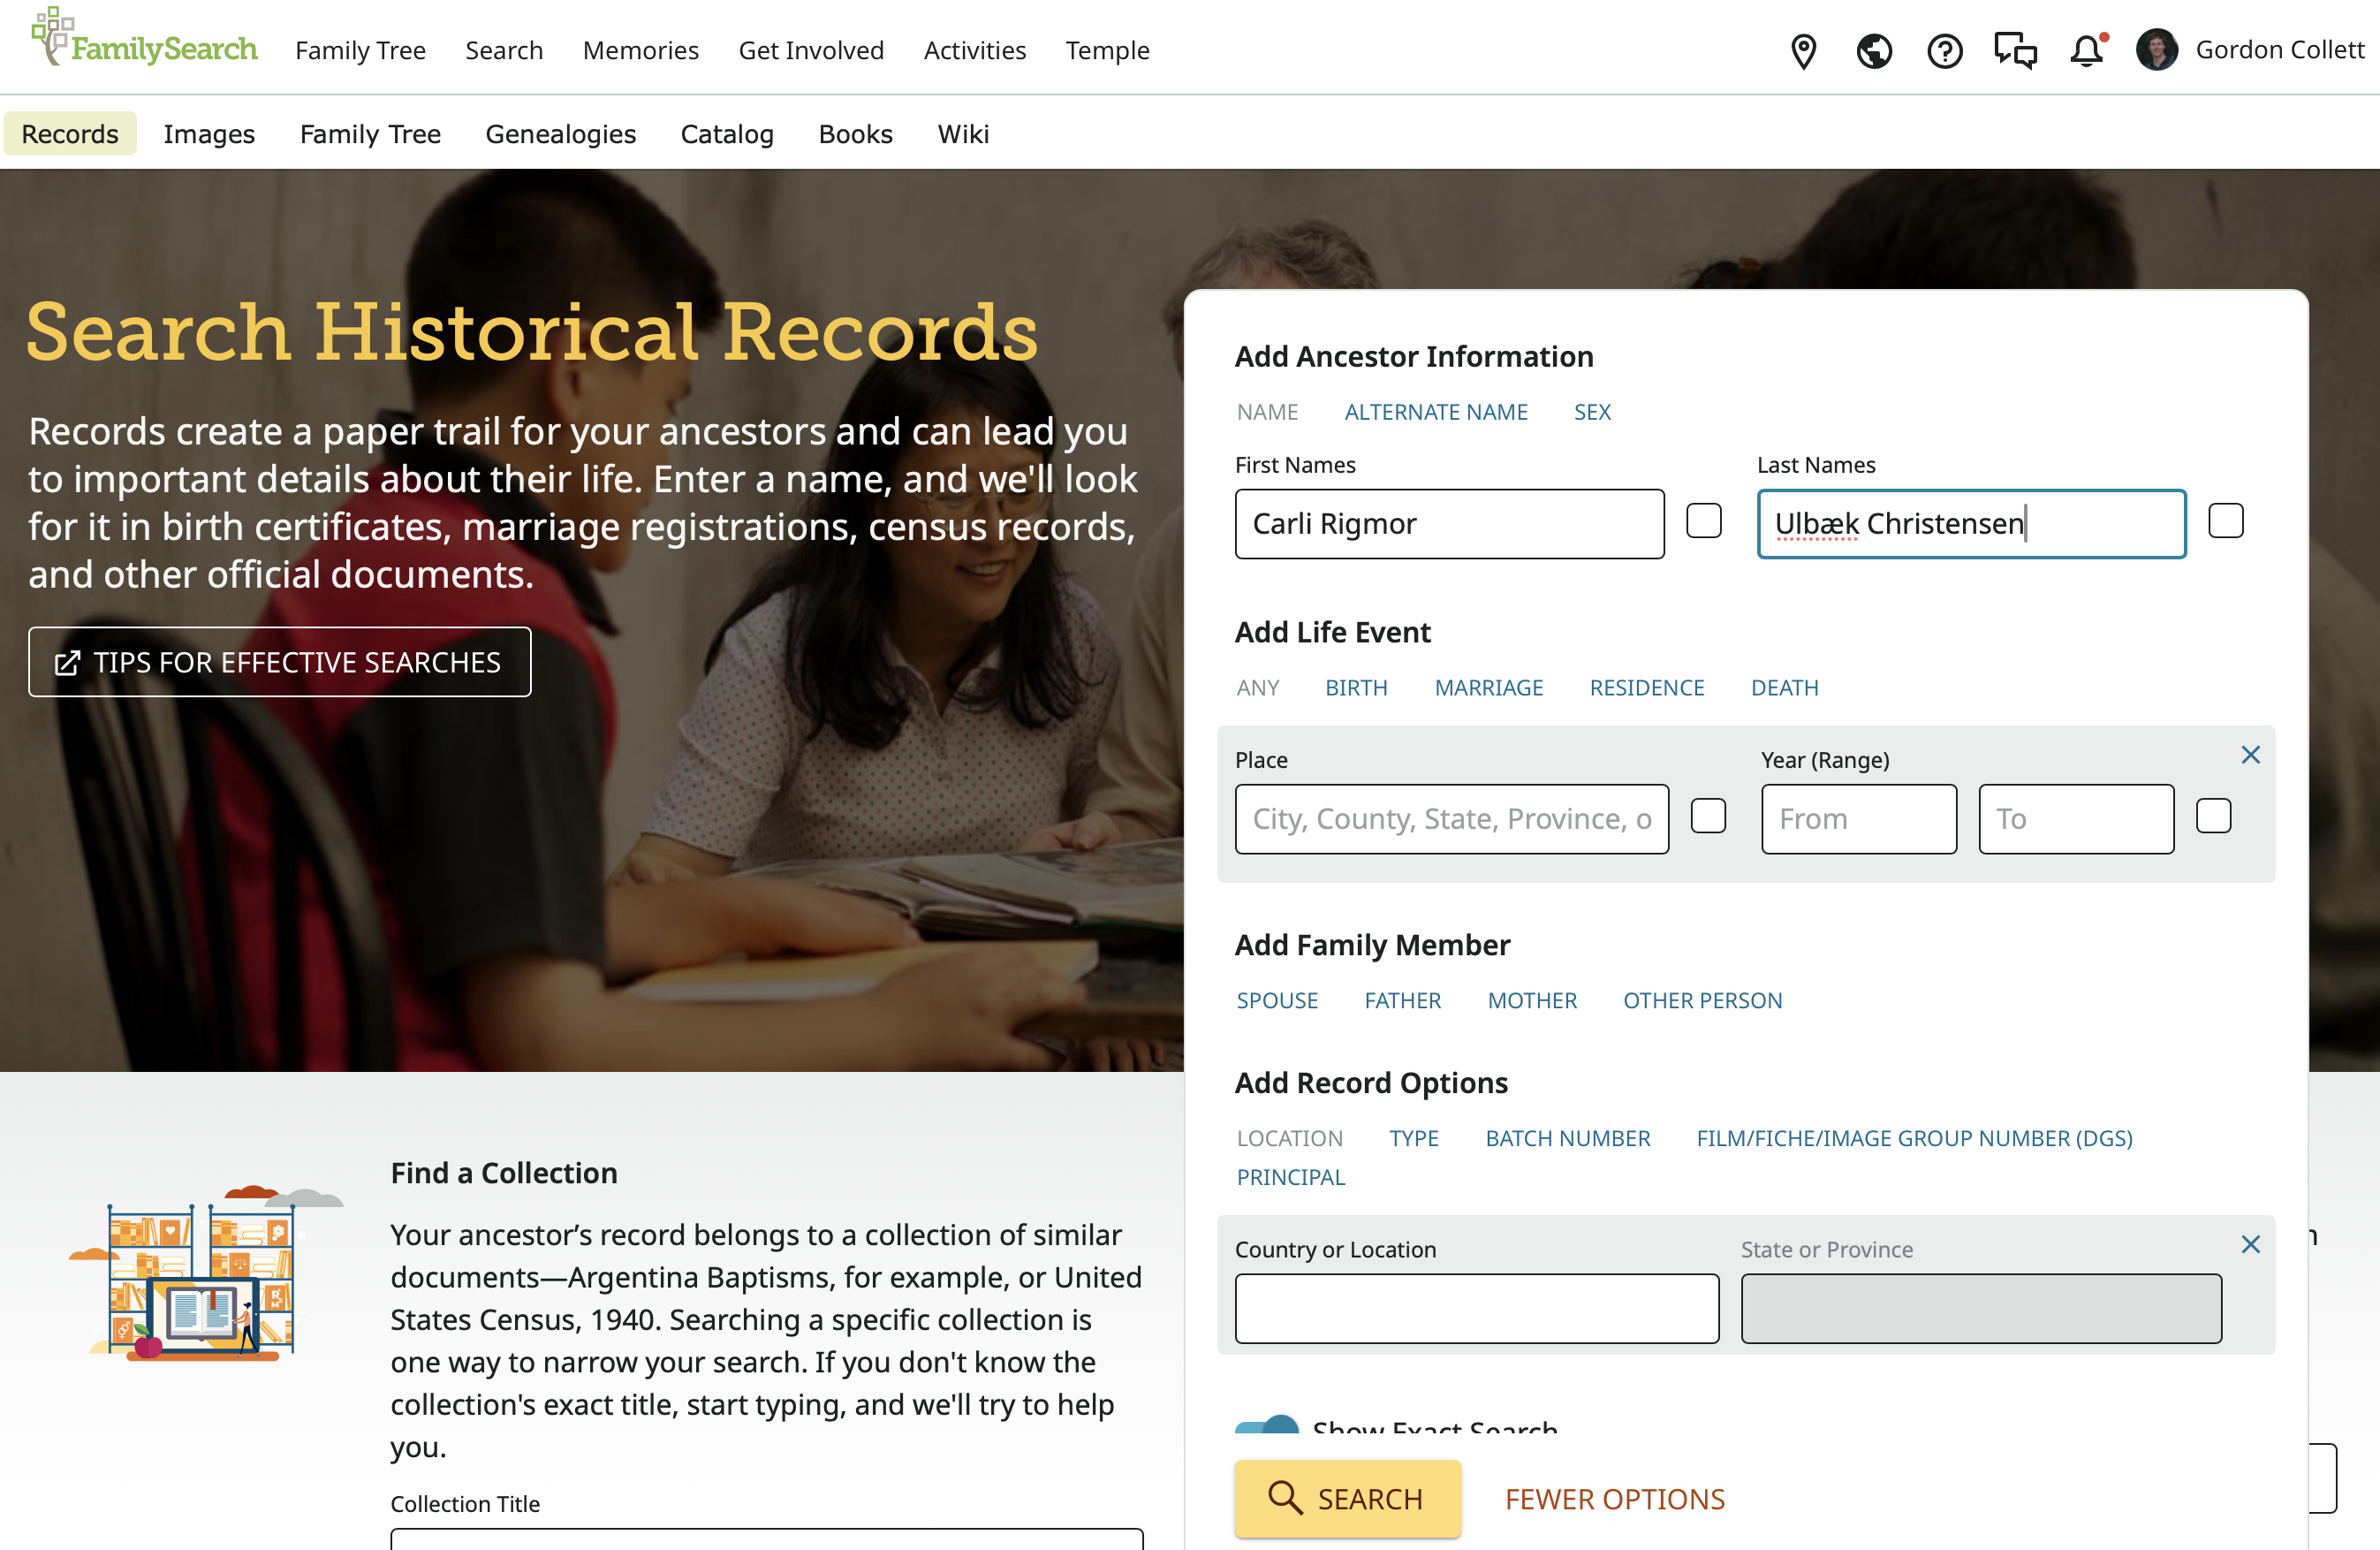2380x1550 pixels.
Task: Check the exact Last Names checkbox
Action: [x=2226, y=521]
